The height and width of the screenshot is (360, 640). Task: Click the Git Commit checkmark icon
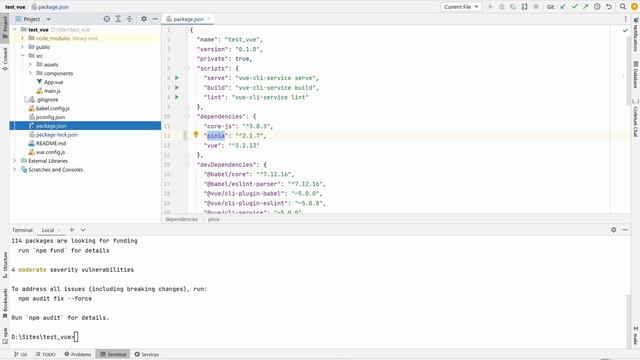[x=574, y=7]
